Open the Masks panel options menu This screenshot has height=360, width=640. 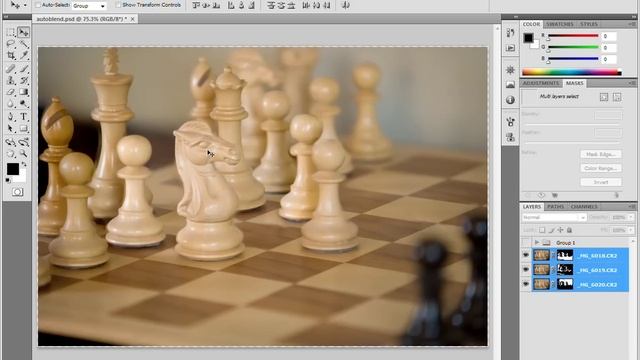pyautogui.click(x=632, y=83)
